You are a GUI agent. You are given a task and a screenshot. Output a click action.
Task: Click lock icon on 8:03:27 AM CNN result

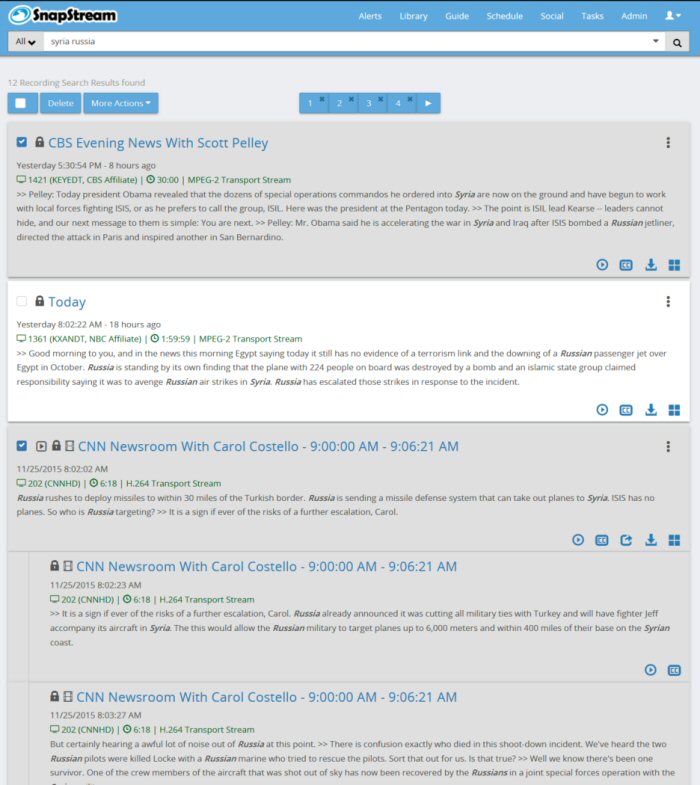[x=55, y=696]
